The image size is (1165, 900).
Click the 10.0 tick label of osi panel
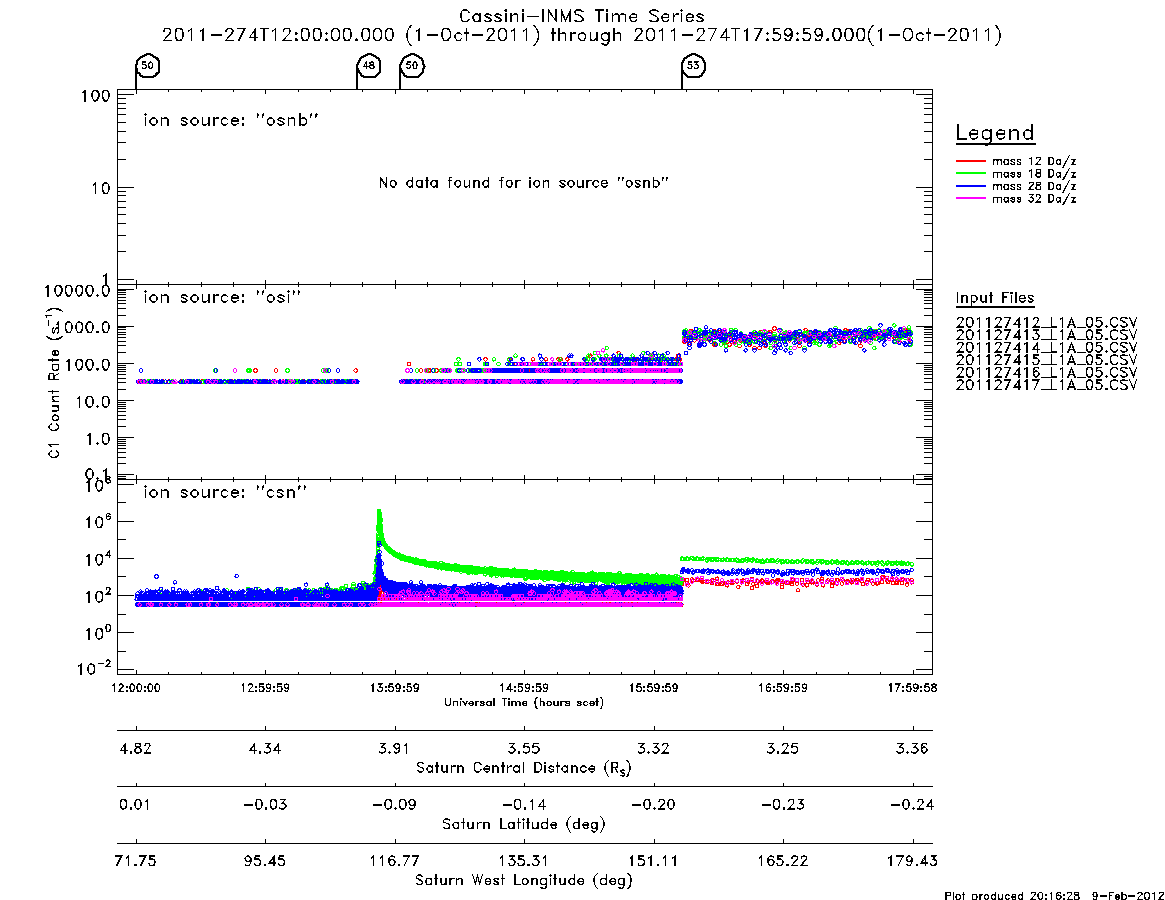tap(94, 402)
